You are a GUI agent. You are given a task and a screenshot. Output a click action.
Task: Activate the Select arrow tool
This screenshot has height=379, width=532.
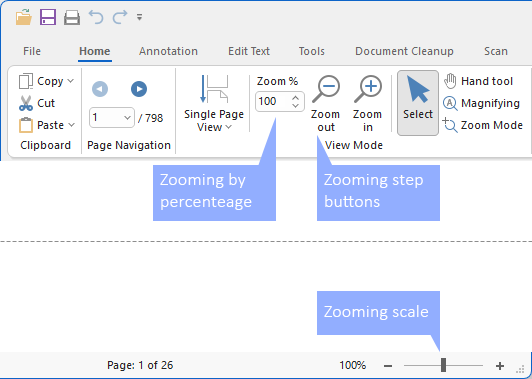pos(418,103)
